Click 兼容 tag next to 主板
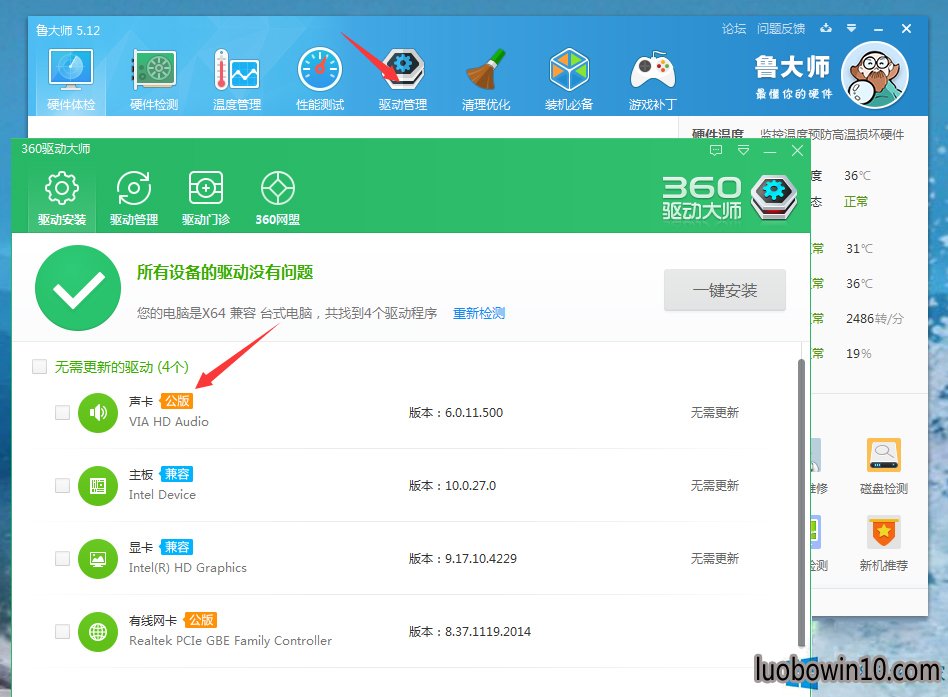 pos(177,474)
